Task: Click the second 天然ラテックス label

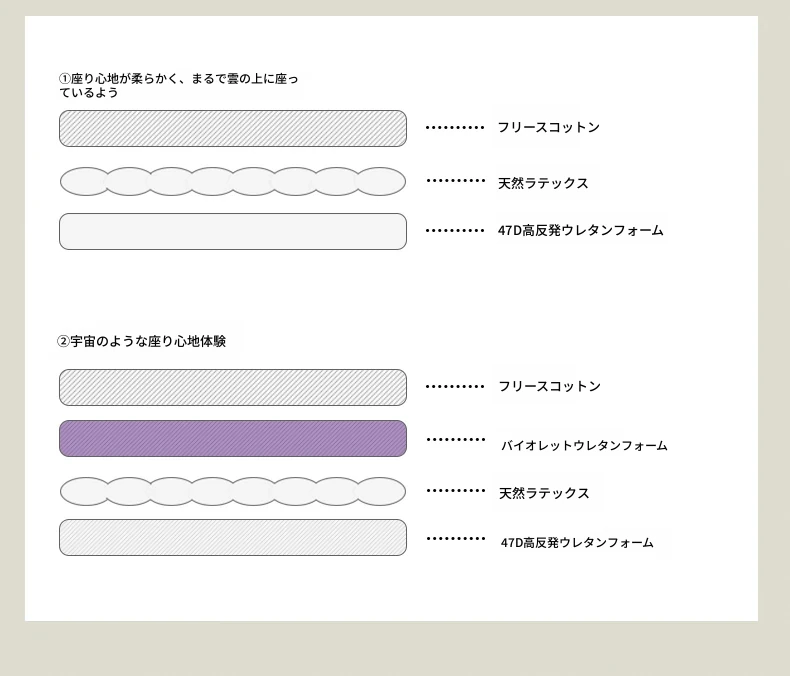Action: coord(544,493)
